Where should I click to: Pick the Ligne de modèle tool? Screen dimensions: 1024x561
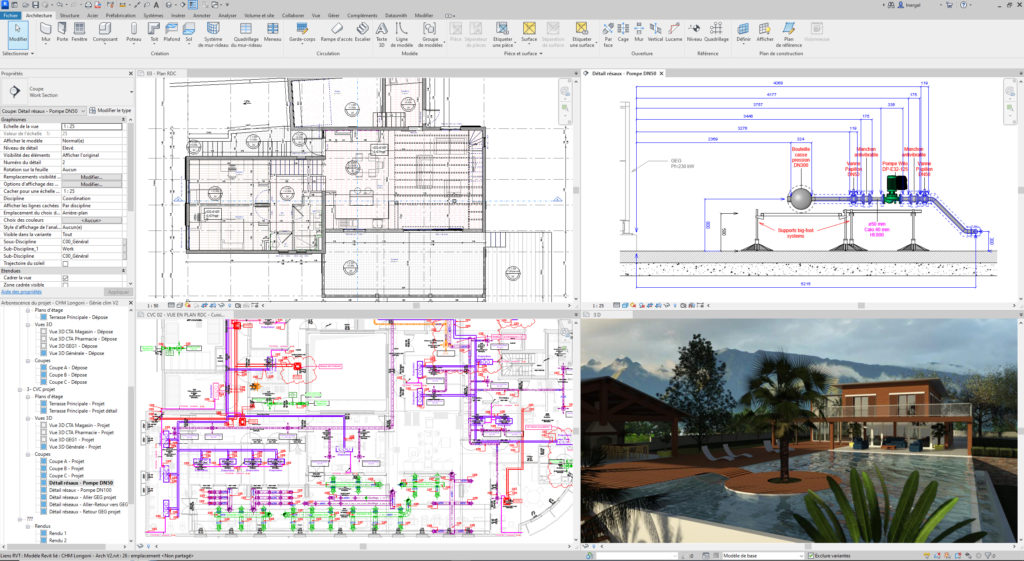[402, 34]
